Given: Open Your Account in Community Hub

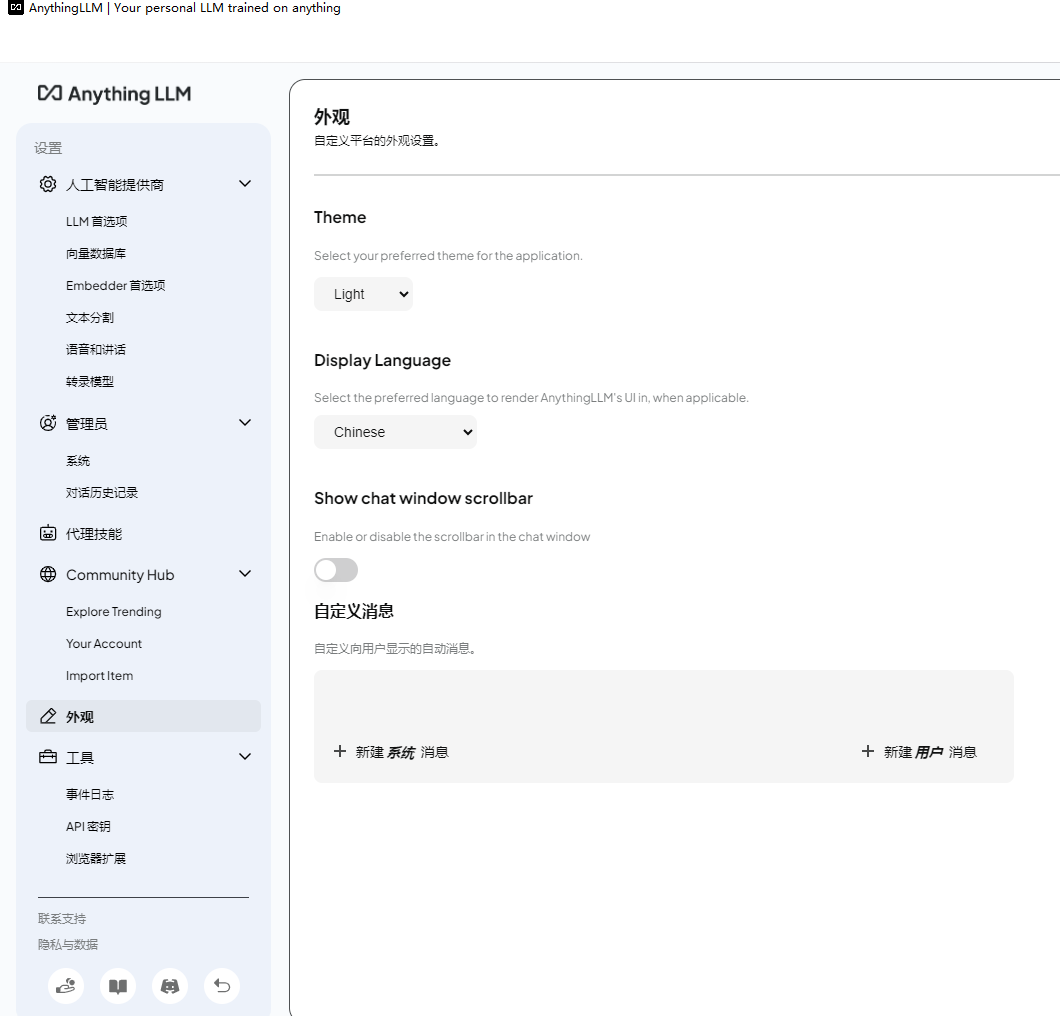Looking at the screenshot, I should [104, 644].
